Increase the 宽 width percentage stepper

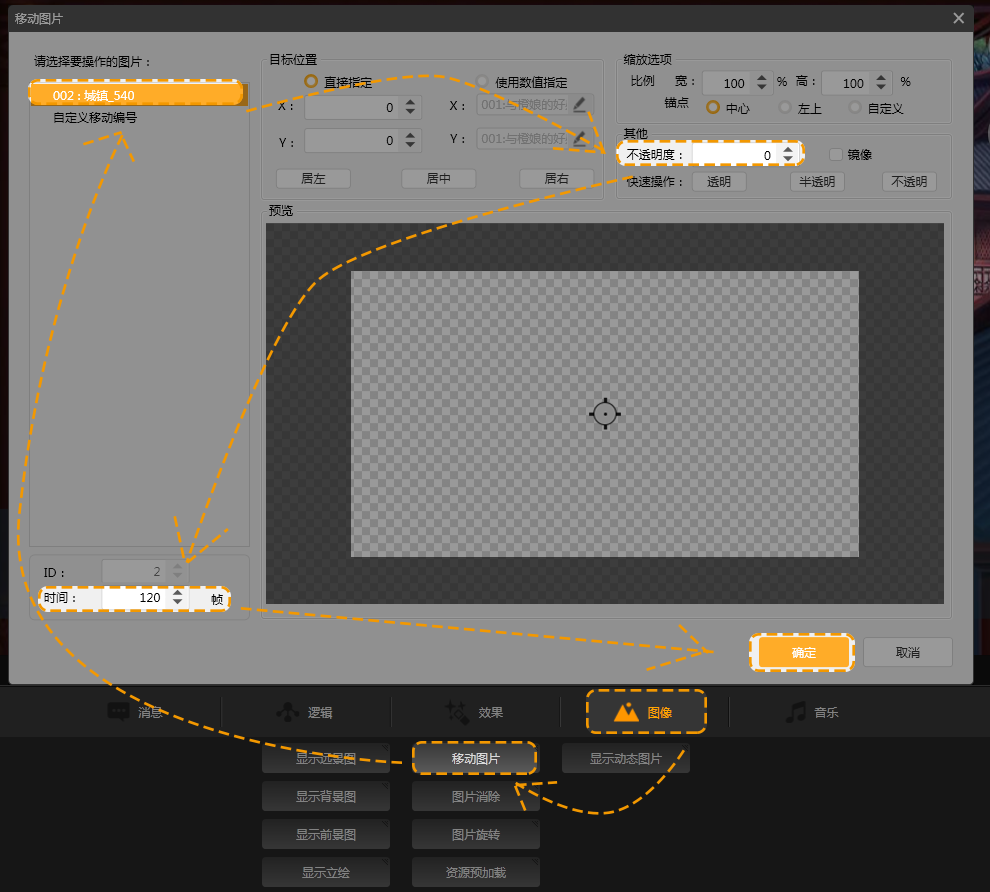[762, 78]
